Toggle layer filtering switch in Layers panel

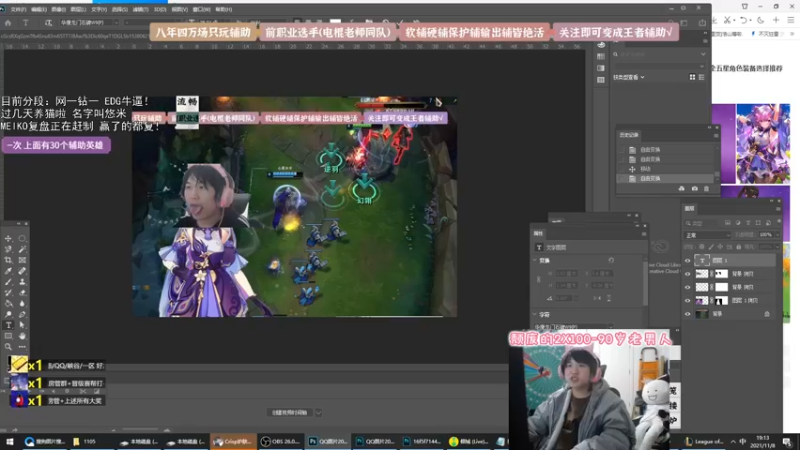pos(779,223)
